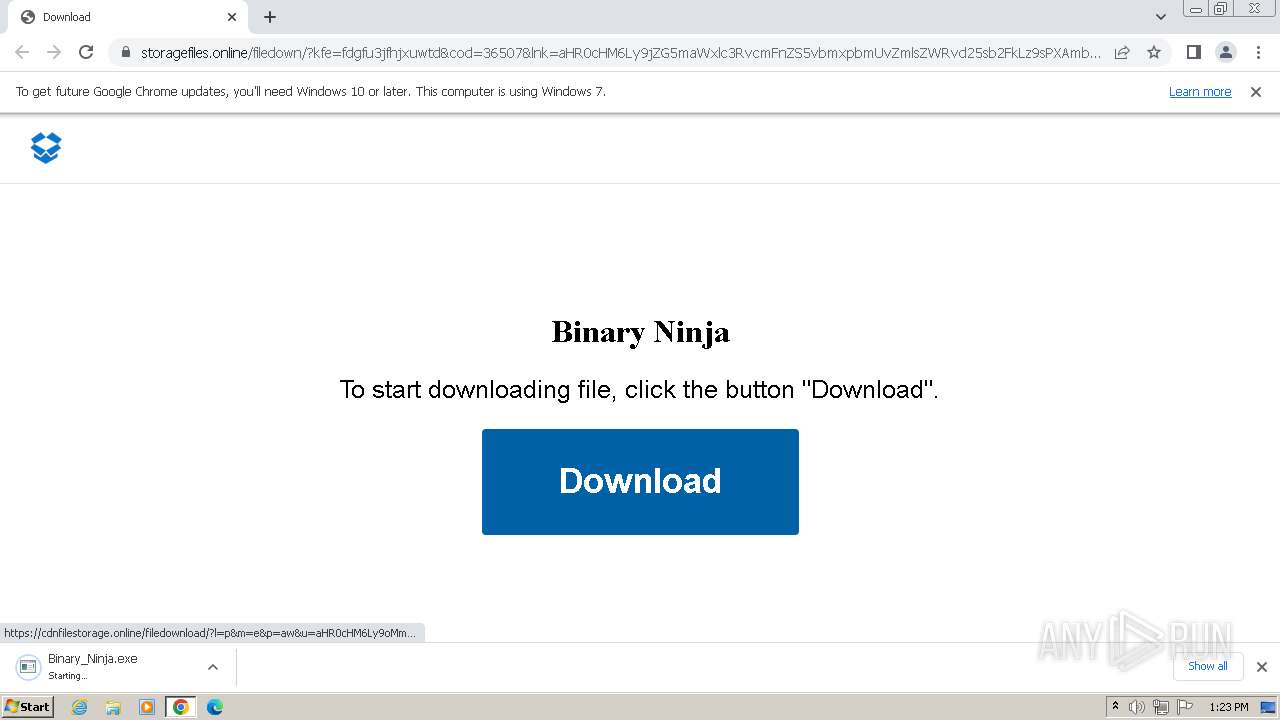Click the Windows 7 update notice message
This screenshot has width=1280, height=720.
tap(311, 92)
